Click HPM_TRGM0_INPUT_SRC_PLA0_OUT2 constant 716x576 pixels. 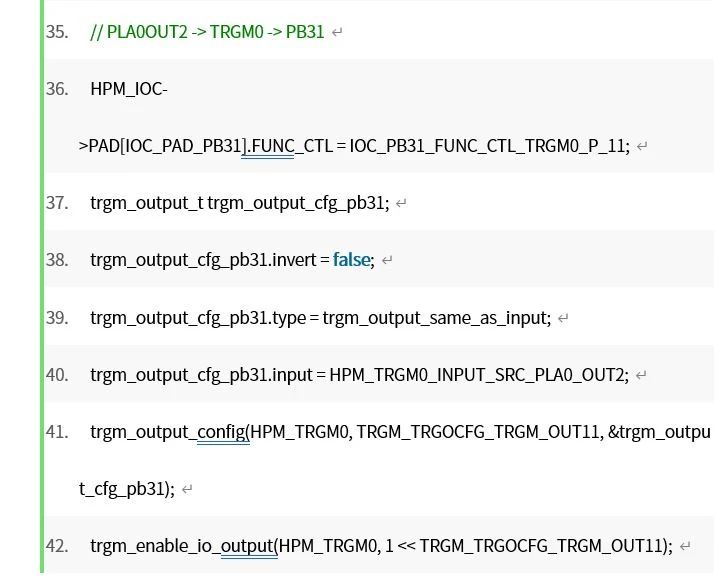tap(476, 375)
